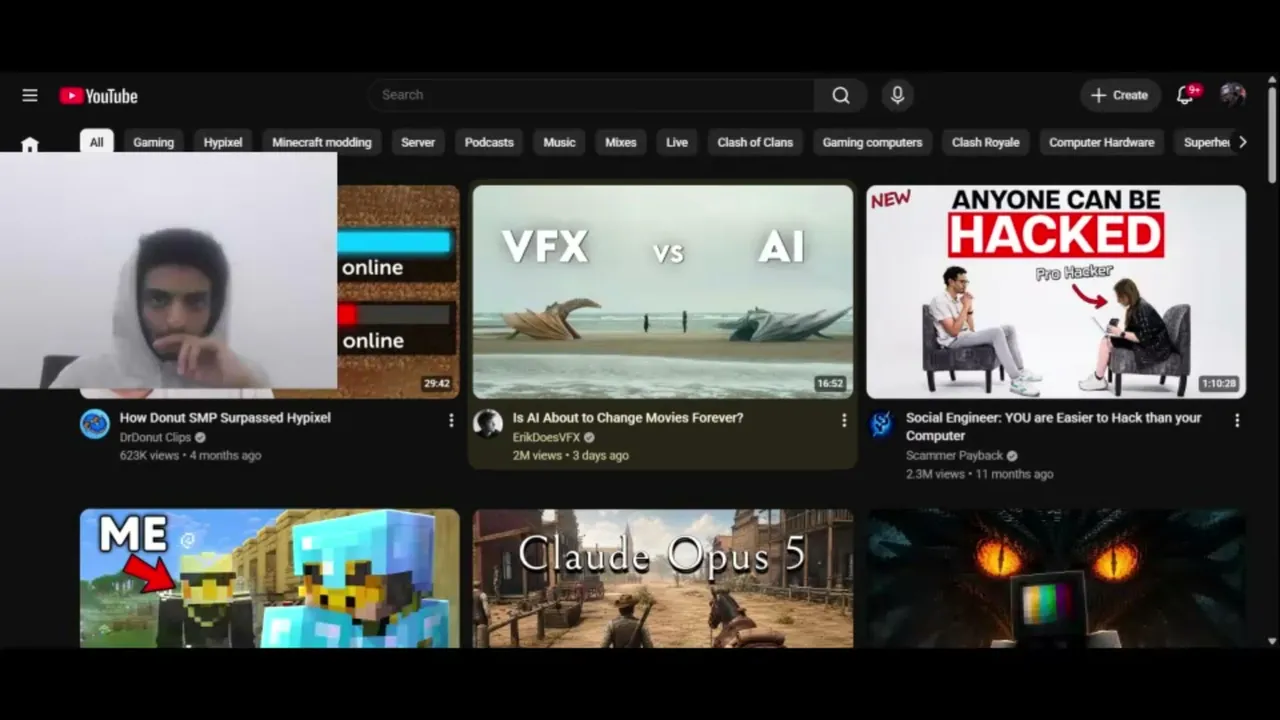Click the magnifier search button
The width and height of the screenshot is (1280, 720).
click(x=841, y=95)
